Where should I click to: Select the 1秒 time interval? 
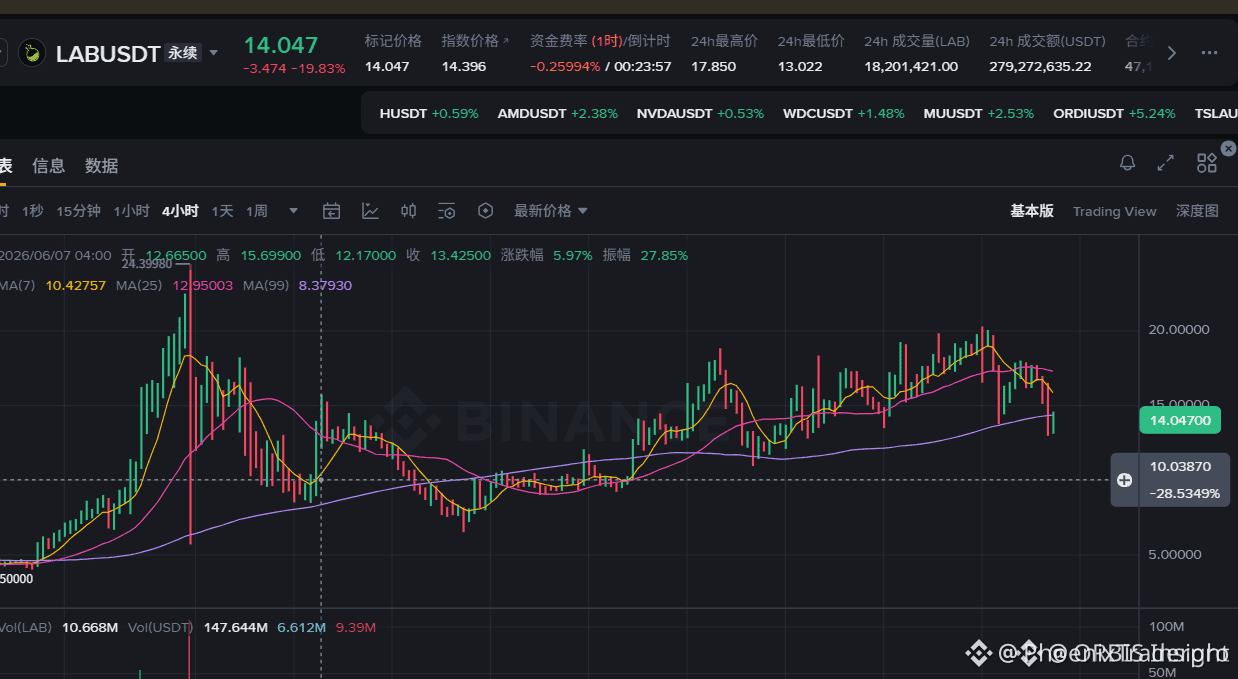[32, 211]
